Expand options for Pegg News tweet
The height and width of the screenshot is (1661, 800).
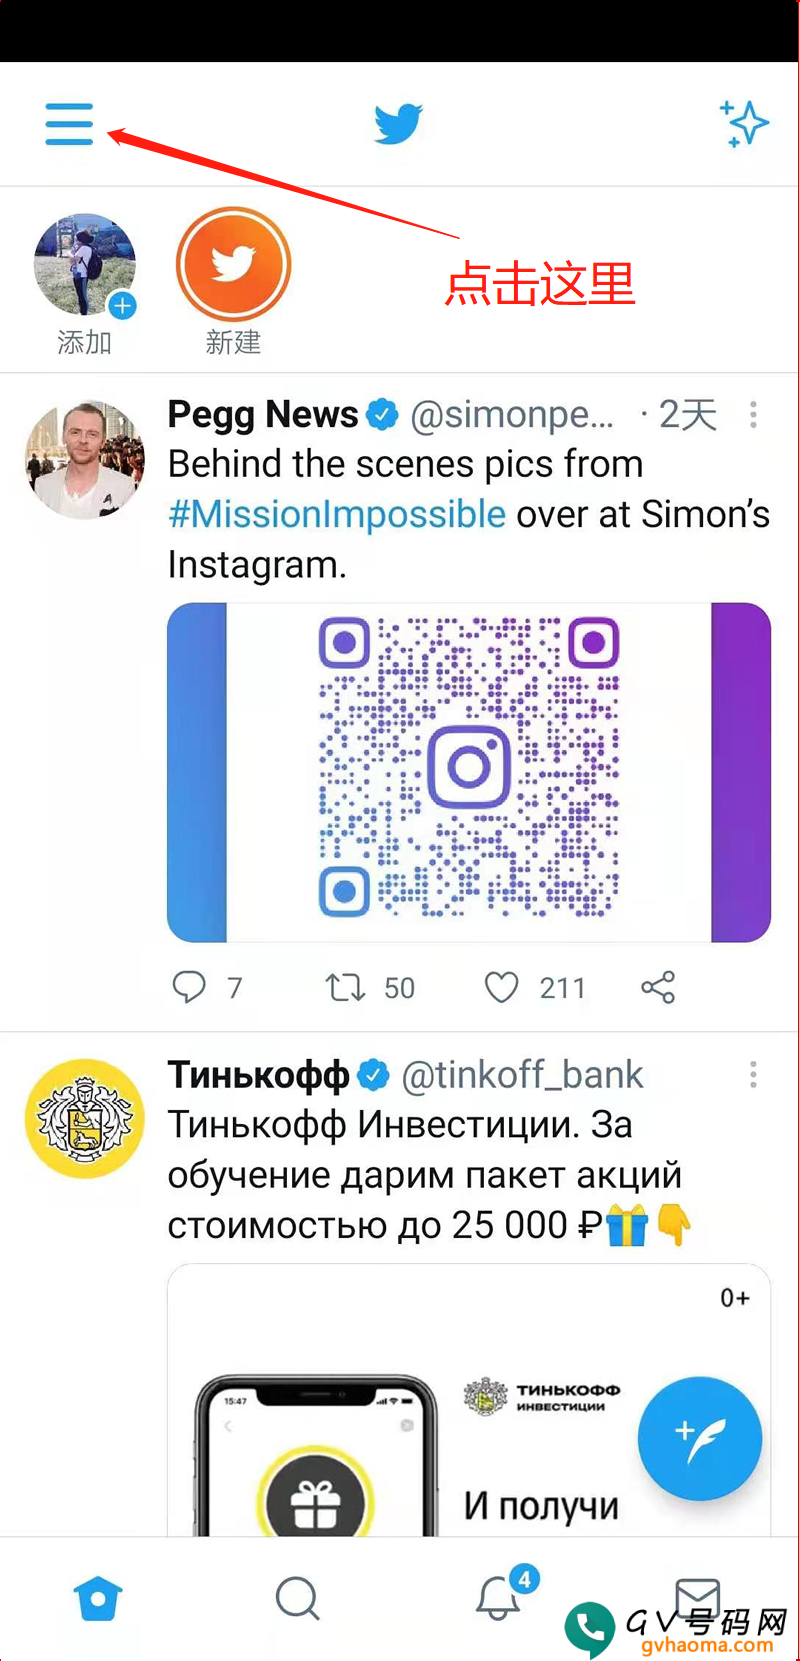(753, 414)
